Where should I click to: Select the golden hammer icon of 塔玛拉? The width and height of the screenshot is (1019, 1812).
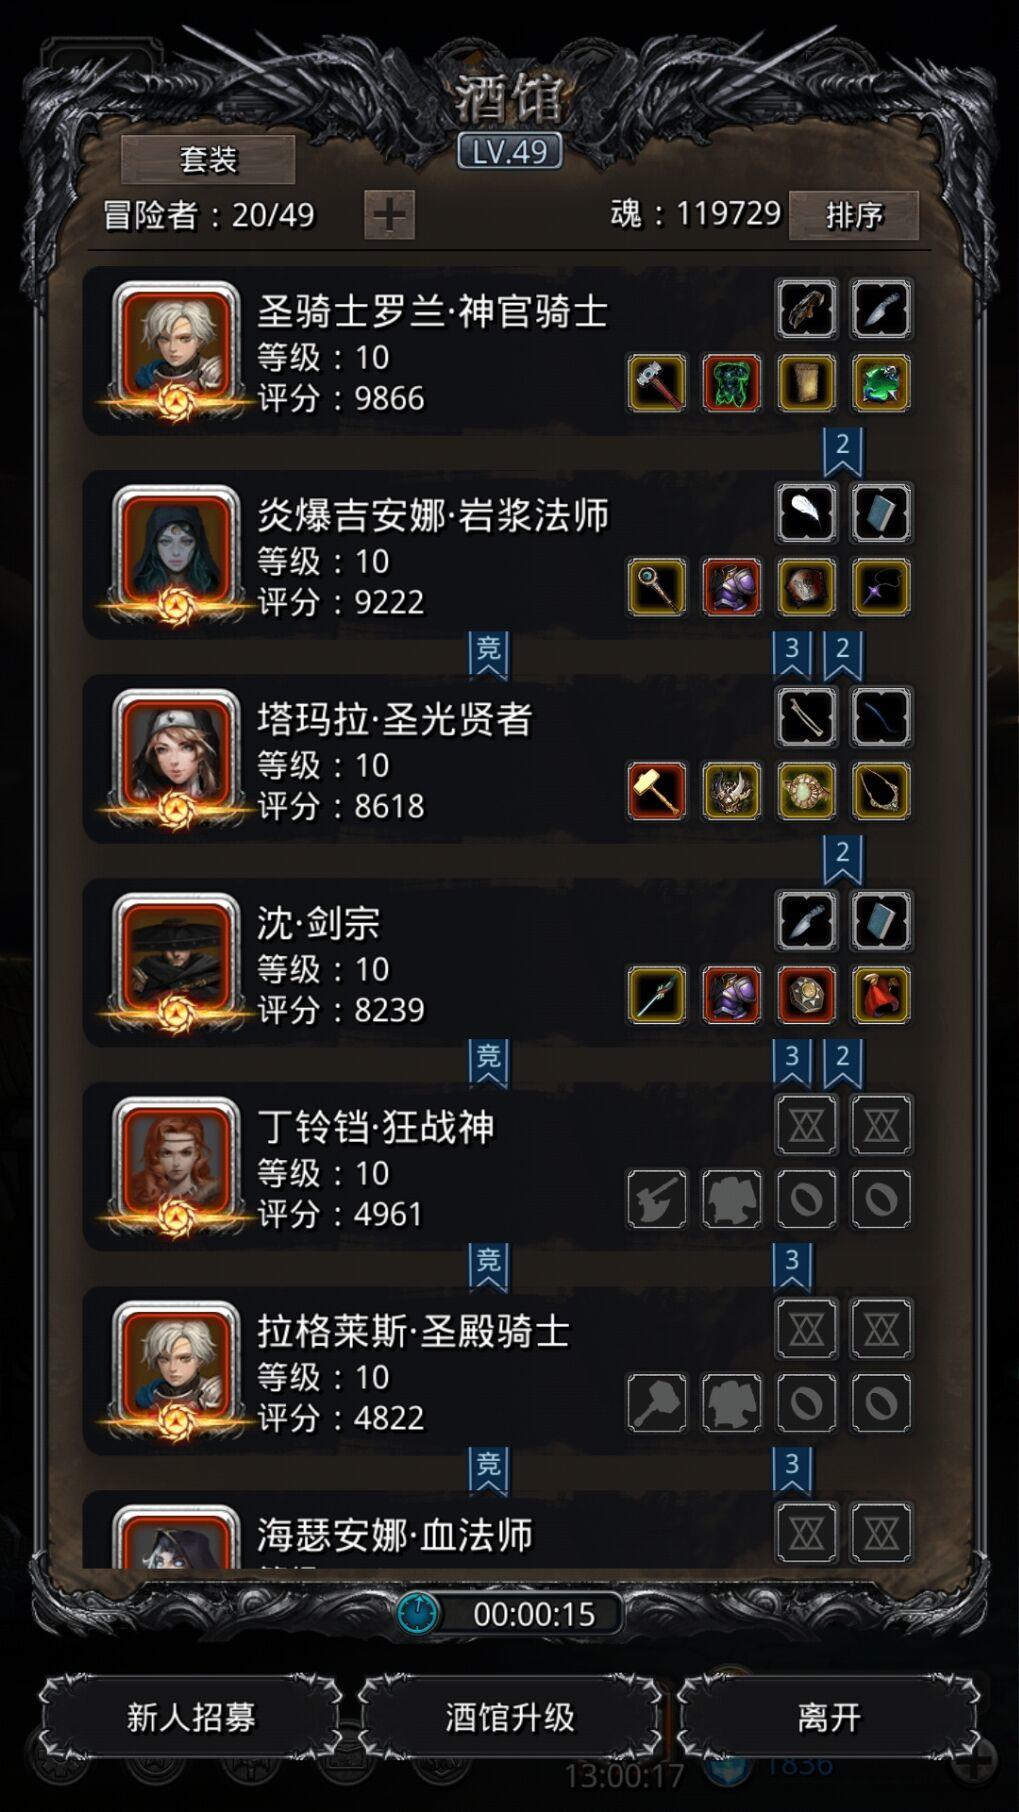point(657,791)
